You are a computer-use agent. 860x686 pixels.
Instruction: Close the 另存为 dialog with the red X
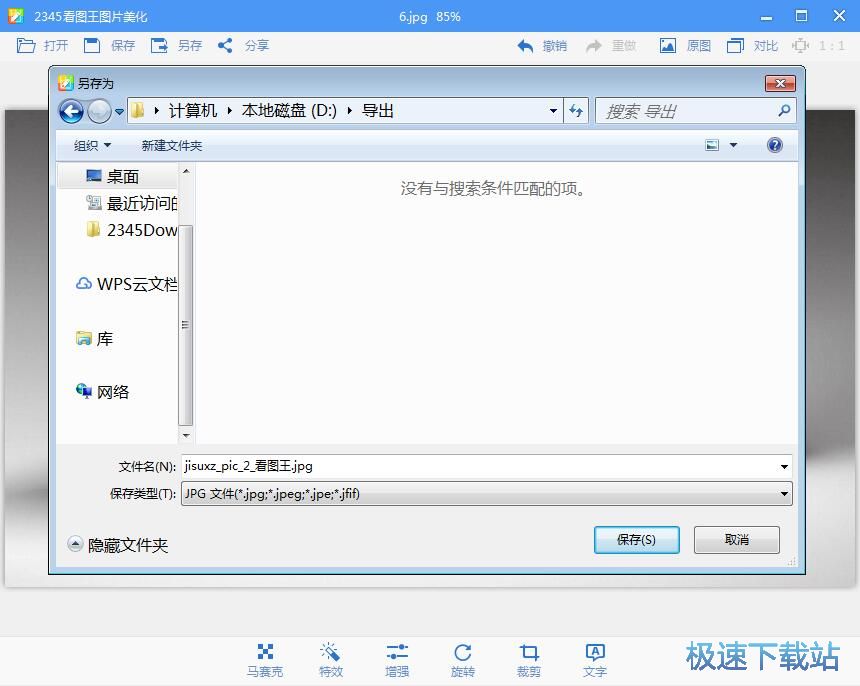point(780,83)
